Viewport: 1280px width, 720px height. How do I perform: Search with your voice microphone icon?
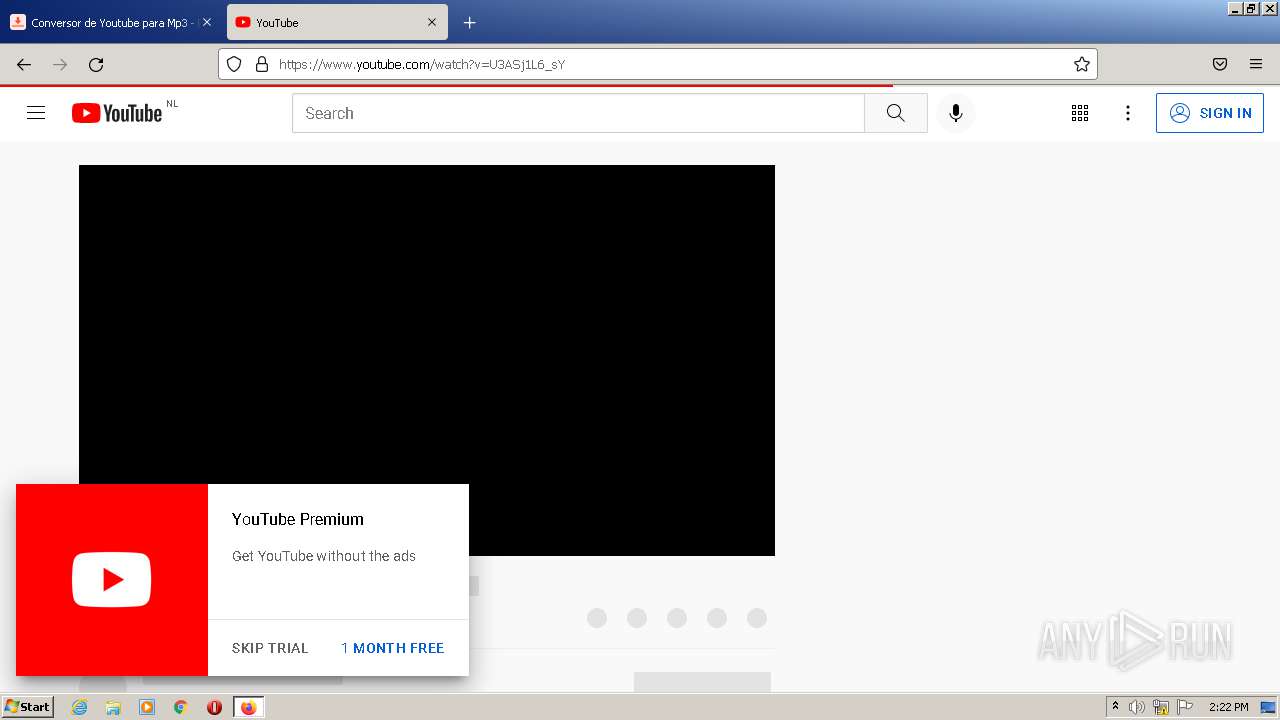pyautogui.click(x=956, y=113)
